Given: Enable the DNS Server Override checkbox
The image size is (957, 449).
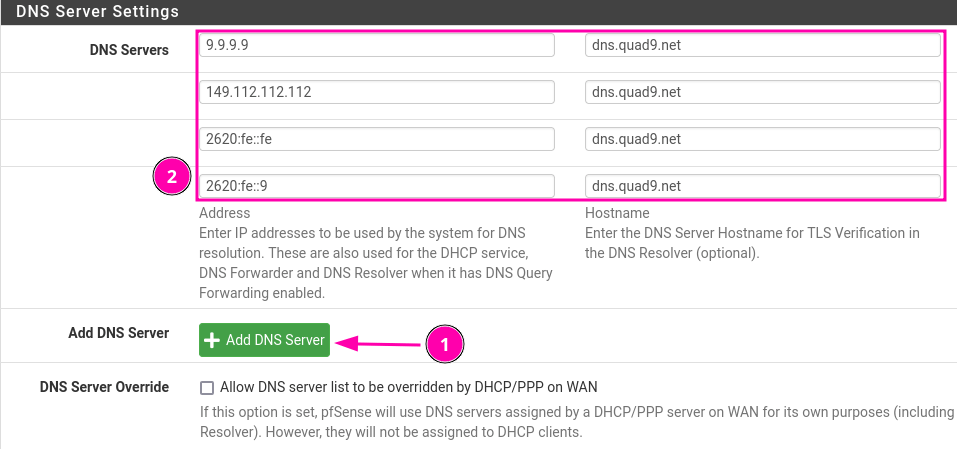Looking at the screenshot, I should coord(207,387).
